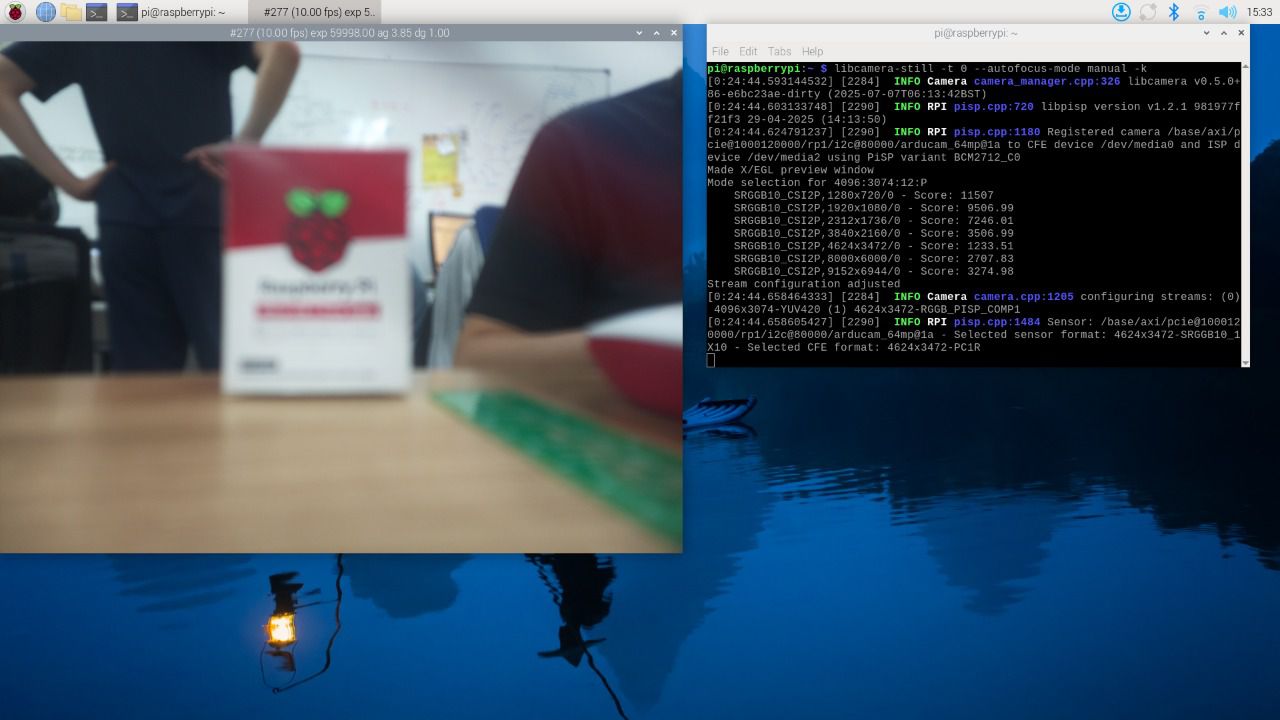Click the terminal scrollbar down arrow
The image size is (1280, 720).
point(1245,362)
